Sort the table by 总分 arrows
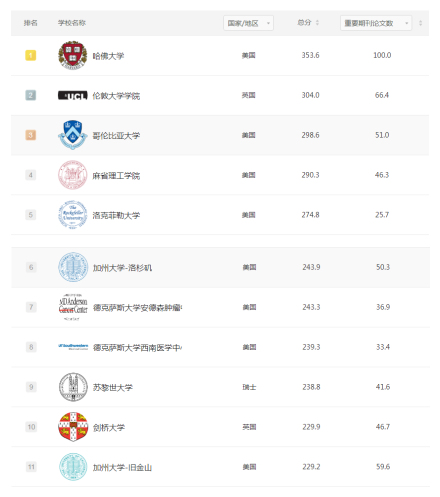 pyautogui.click(x=317, y=23)
